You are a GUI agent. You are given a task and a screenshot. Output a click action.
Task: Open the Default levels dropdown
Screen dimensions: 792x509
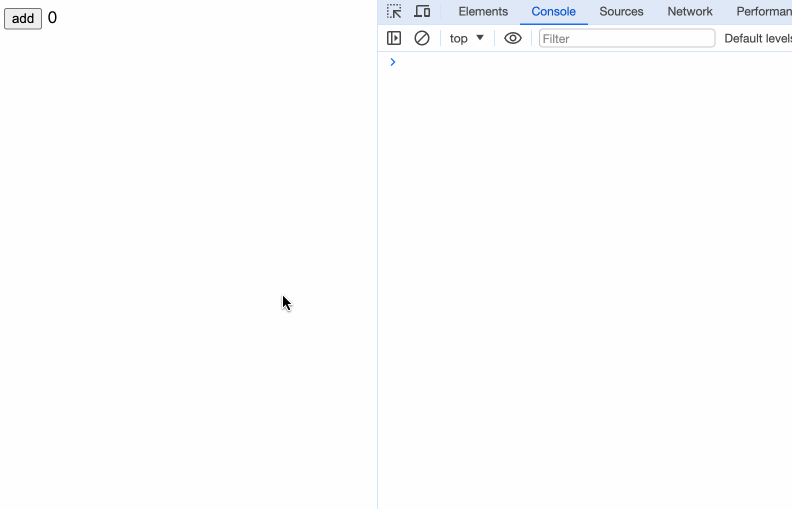[758, 38]
